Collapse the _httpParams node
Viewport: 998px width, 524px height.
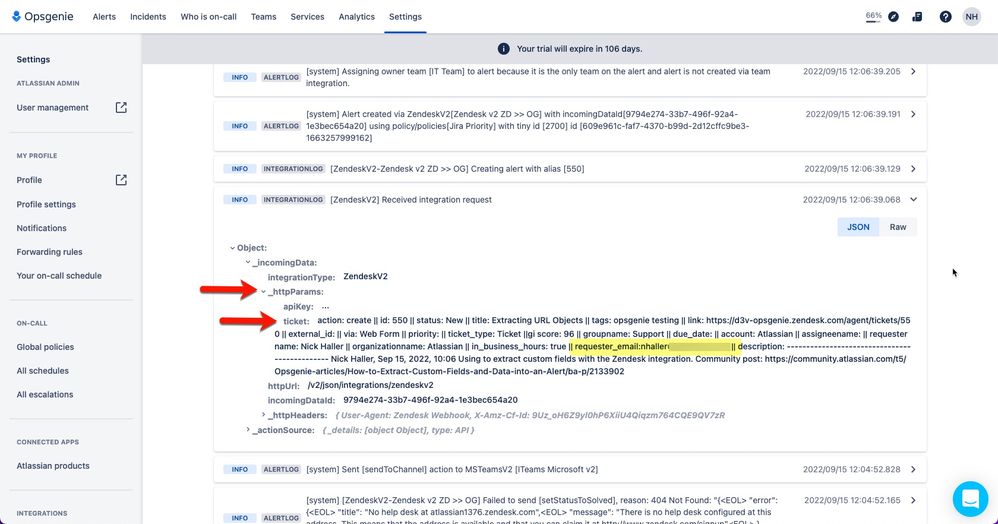click(263, 292)
